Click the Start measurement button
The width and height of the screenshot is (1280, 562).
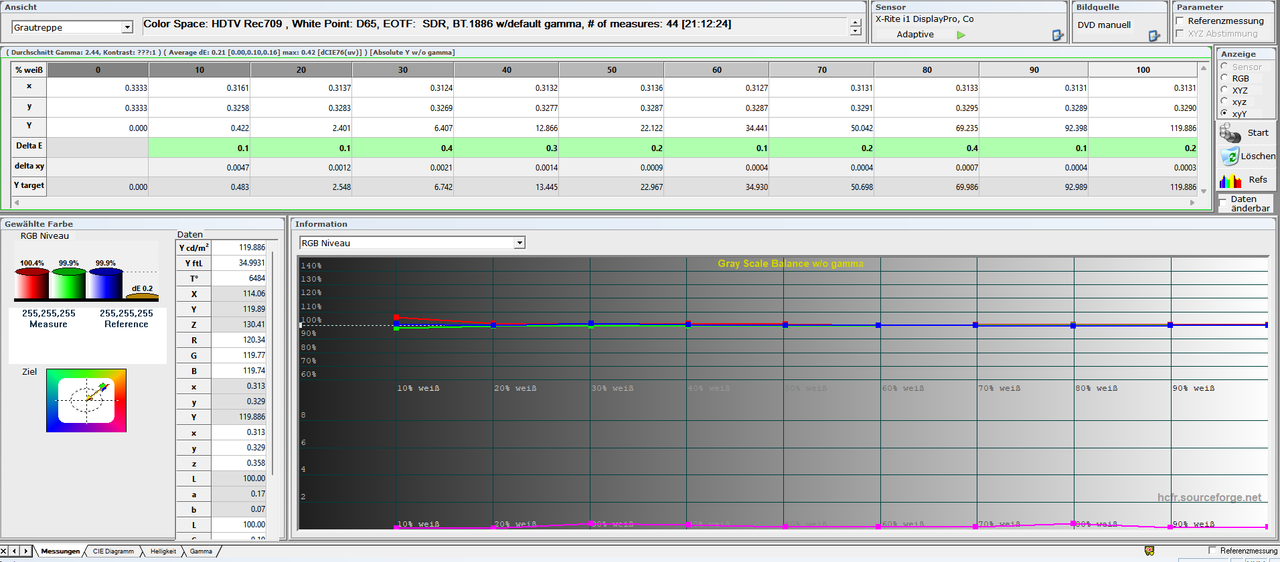(x=1246, y=133)
